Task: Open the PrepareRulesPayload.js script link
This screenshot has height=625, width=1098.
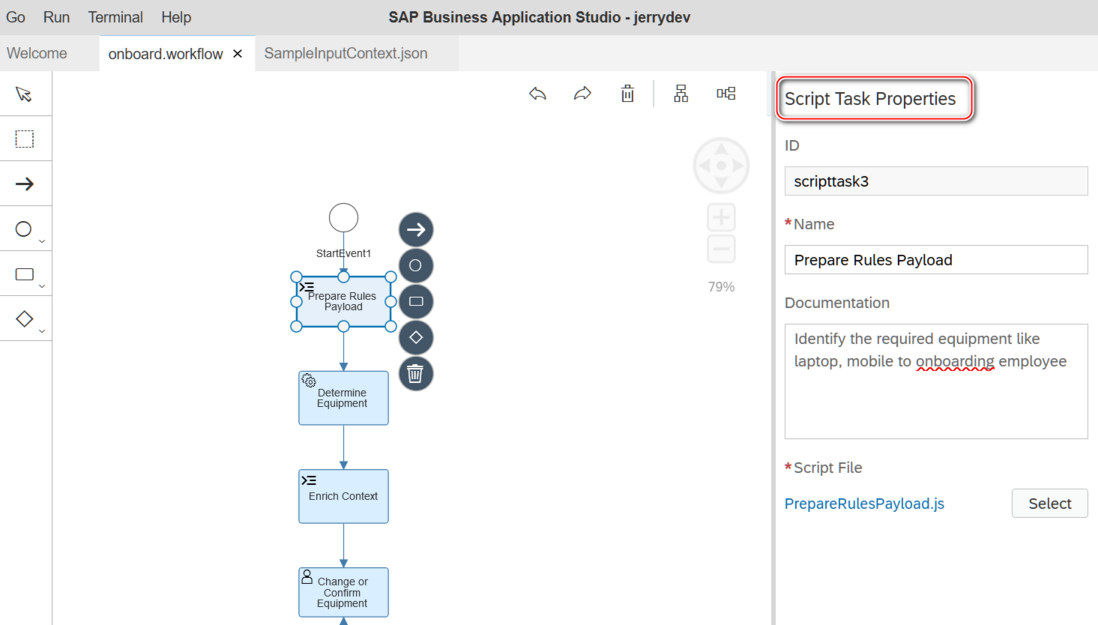Action: pyautogui.click(x=864, y=504)
